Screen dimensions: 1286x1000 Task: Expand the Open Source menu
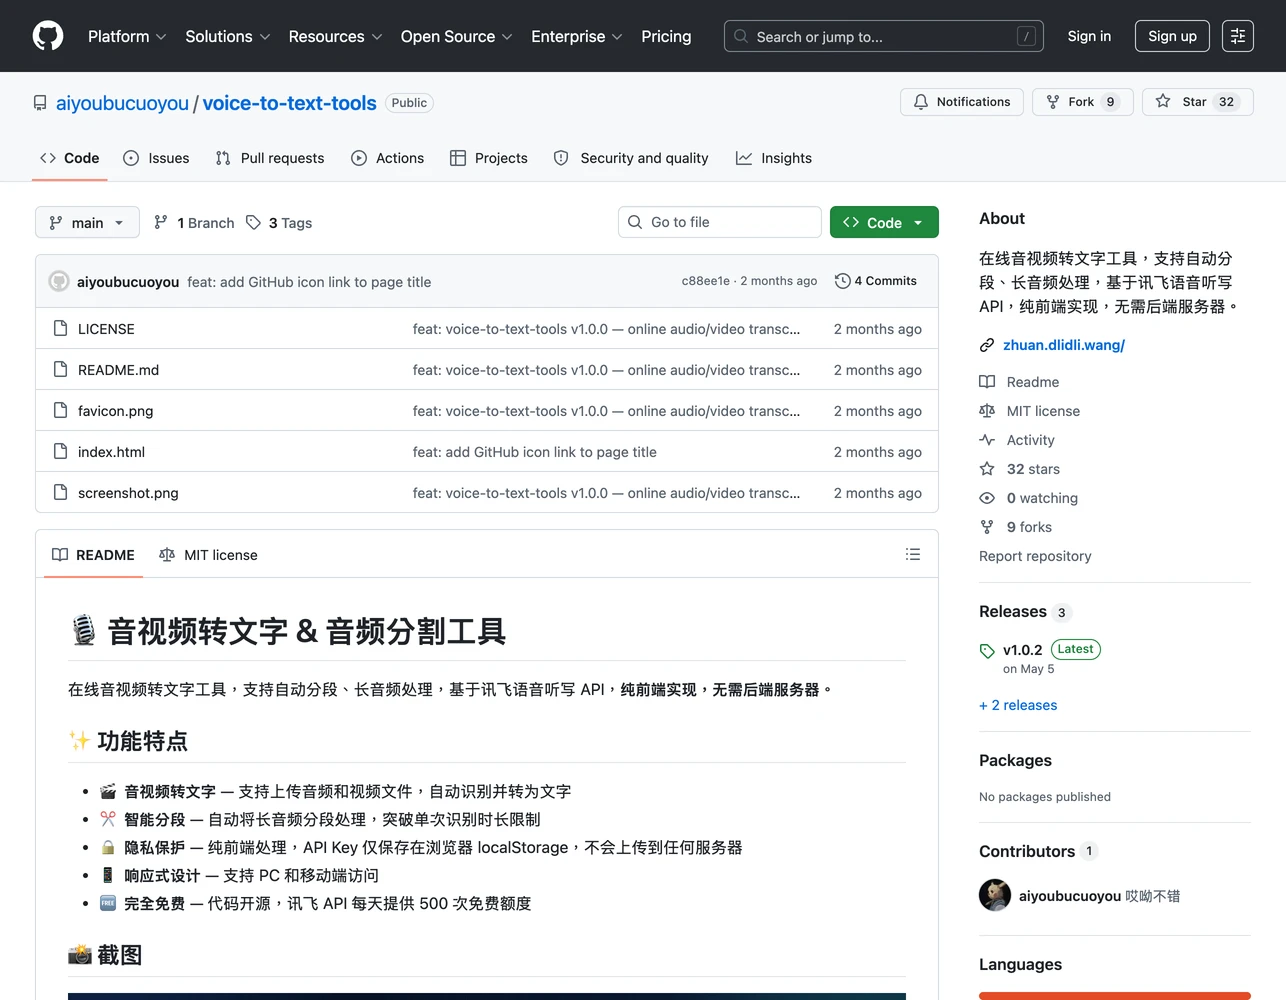point(457,36)
